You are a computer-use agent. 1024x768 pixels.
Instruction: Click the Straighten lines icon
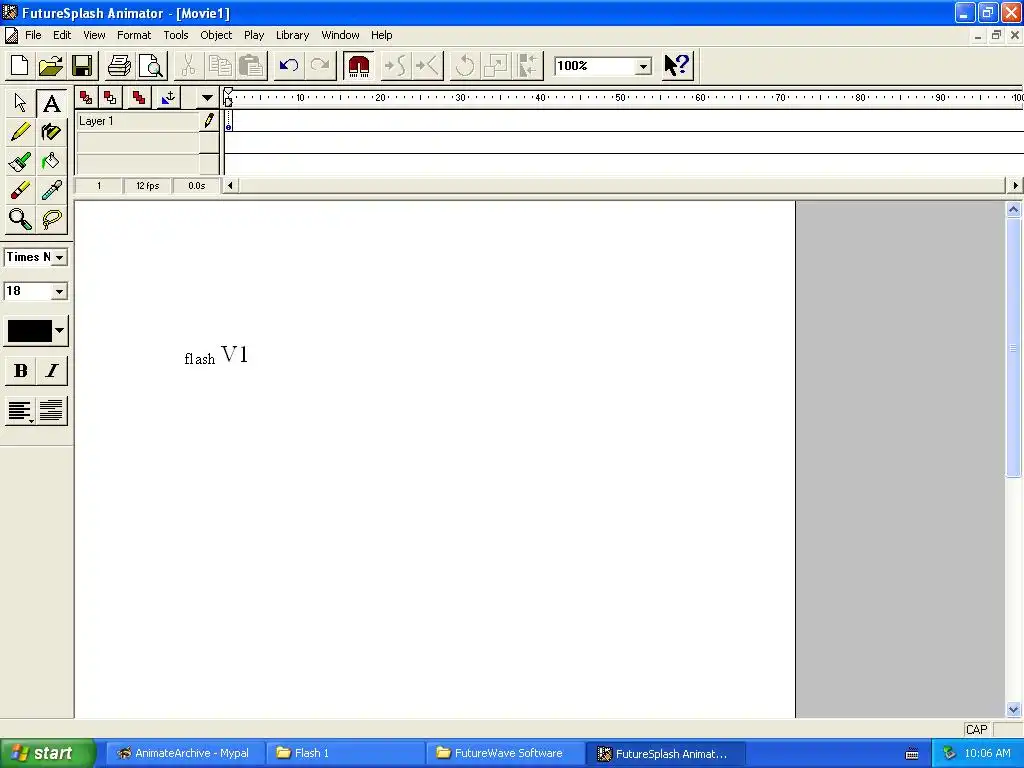428,65
